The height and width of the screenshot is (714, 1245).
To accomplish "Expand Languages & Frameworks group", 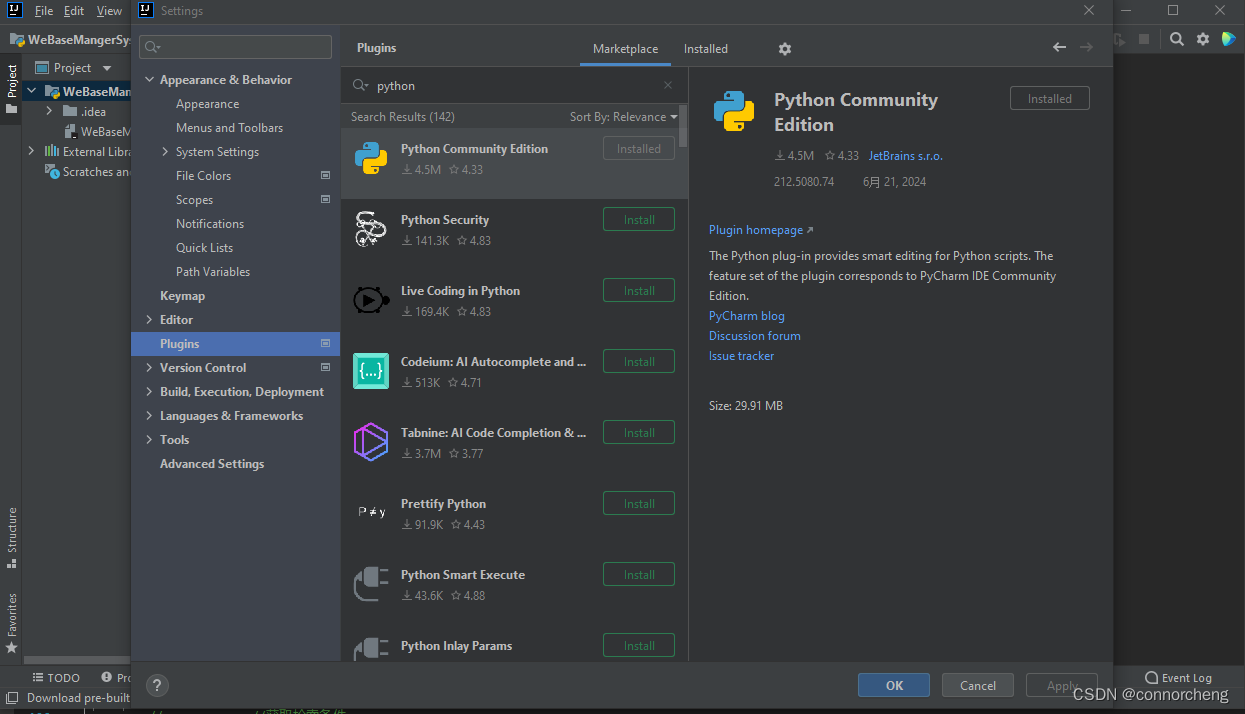I will click(x=150, y=416).
